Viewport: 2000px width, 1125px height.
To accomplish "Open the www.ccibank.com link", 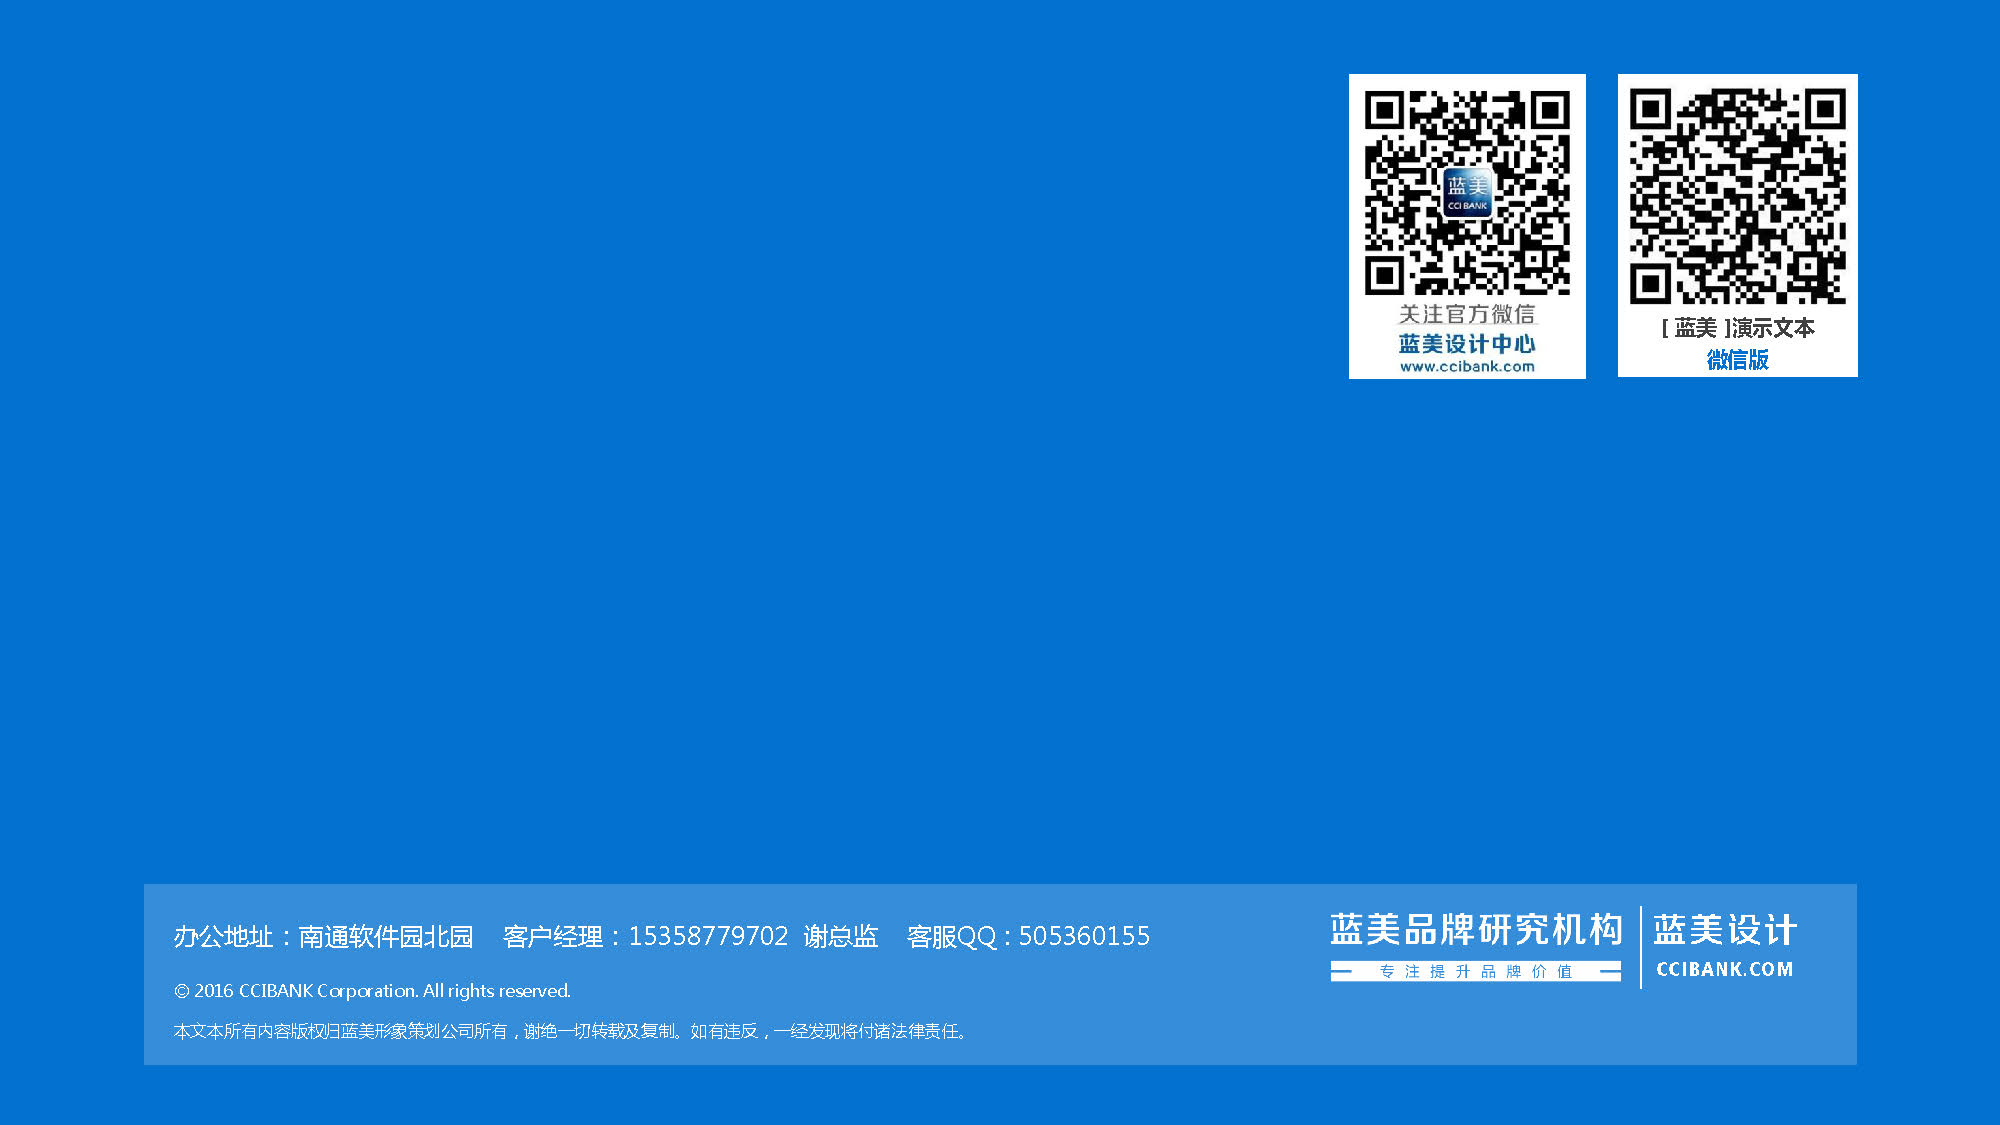I will coord(1467,367).
